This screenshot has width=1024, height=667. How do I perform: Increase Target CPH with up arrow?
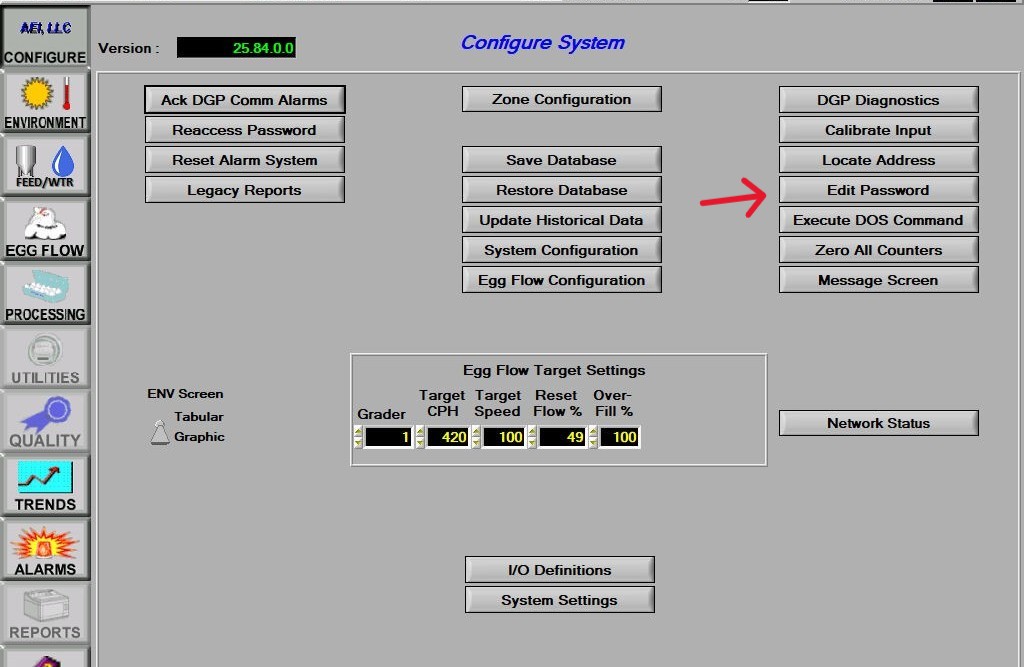coord(420,432)
